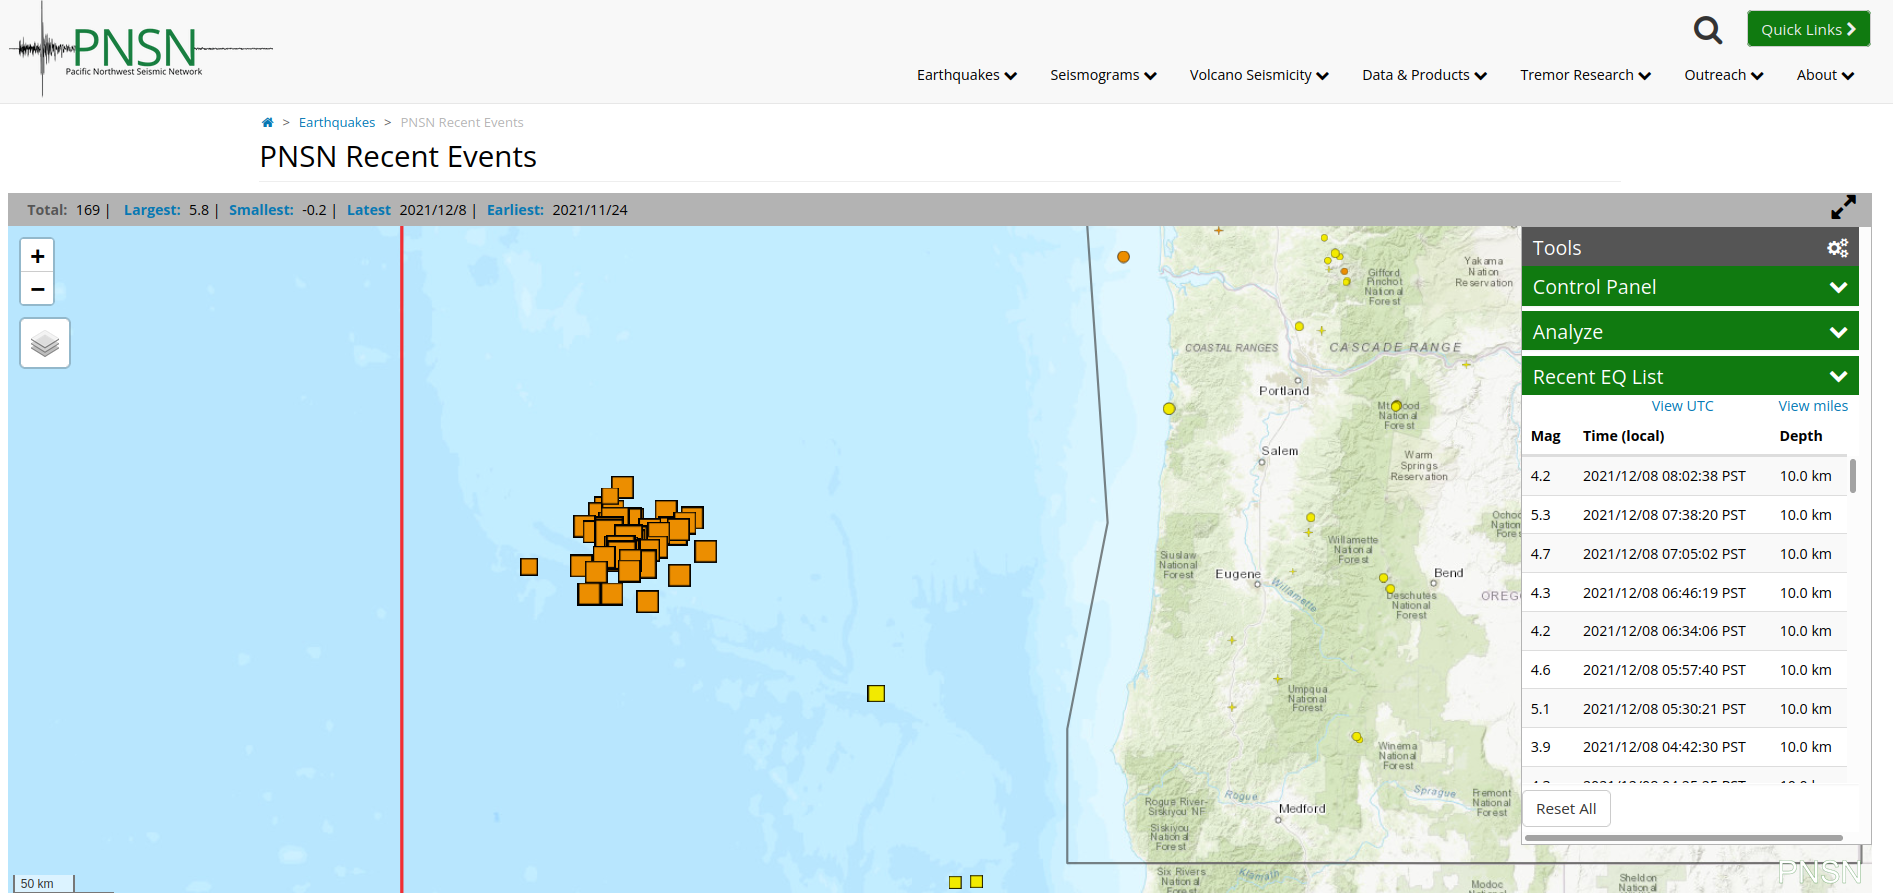1893x893 pixels.
Task: Collapse the Recent EQ List section
Action: 1690,377
